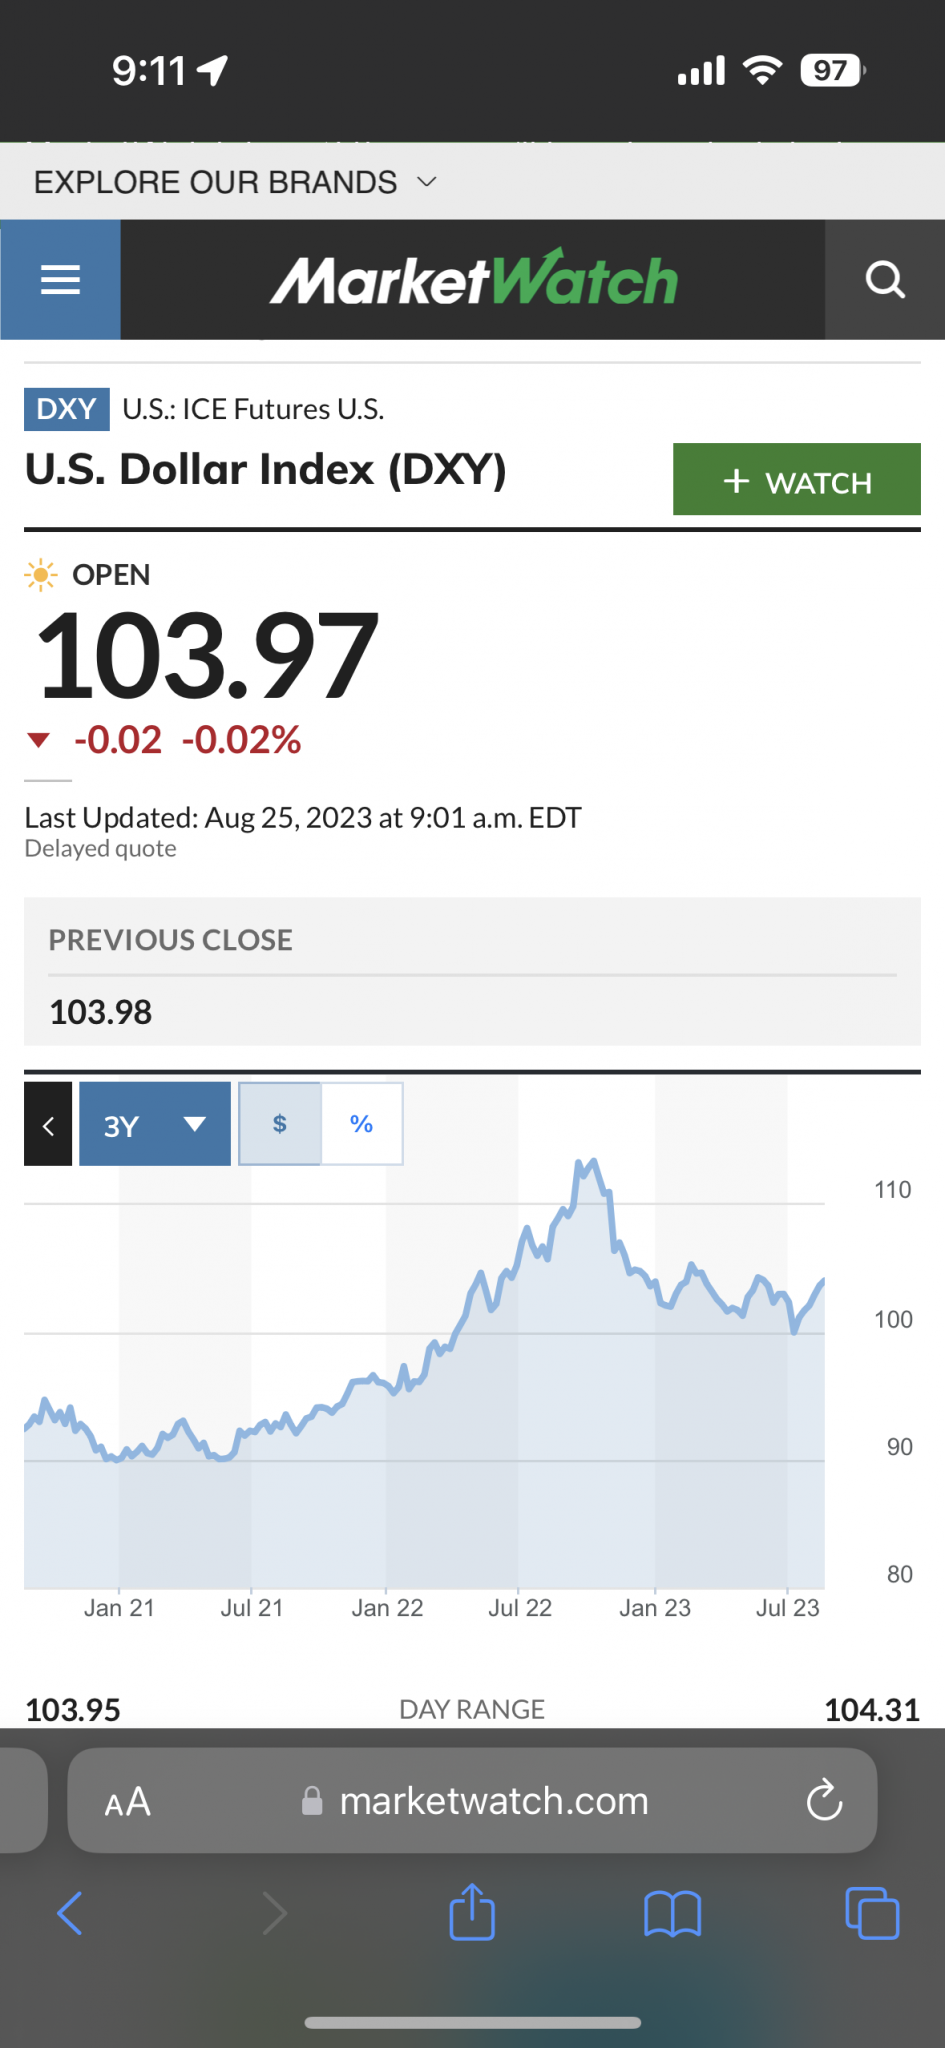Tap the Safari reload page icon
Screen dimensions: 945x2048
point(825,1800)
